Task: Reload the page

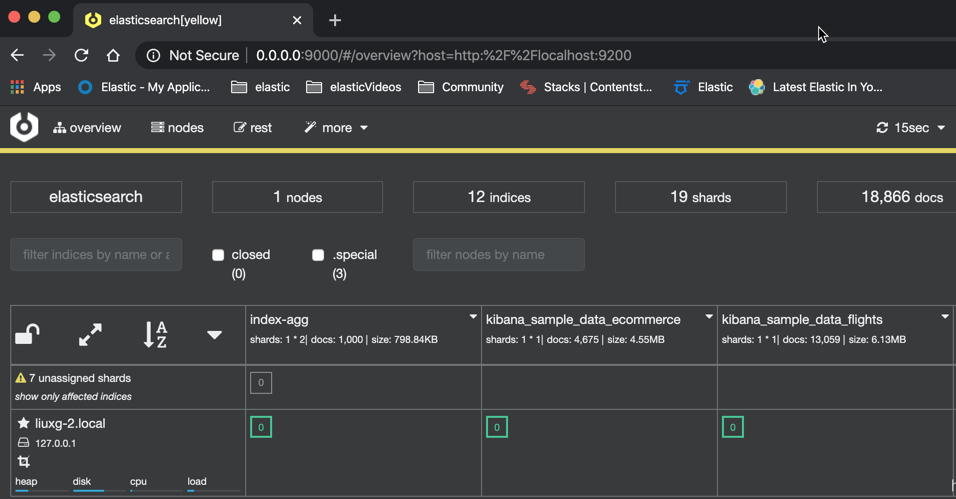Action: (x=81, y=56)
